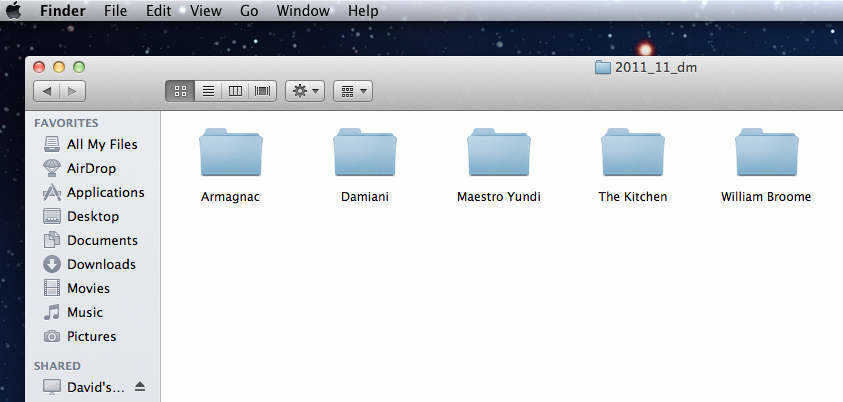
Task: Open the Help menu
Action: point(363,11)
